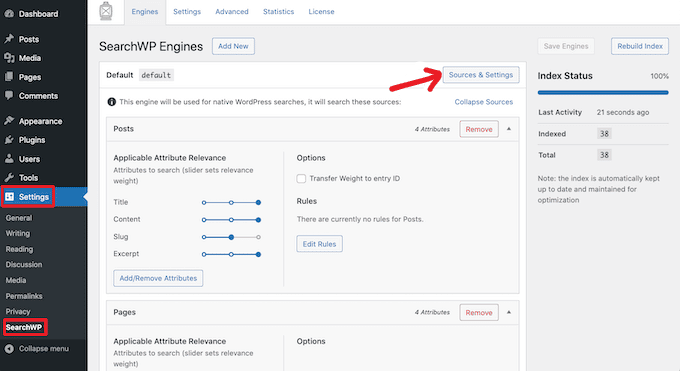This screenshot has width=680, height=371.
Task: Open the Advanced tab
Action: pos(232,12)
